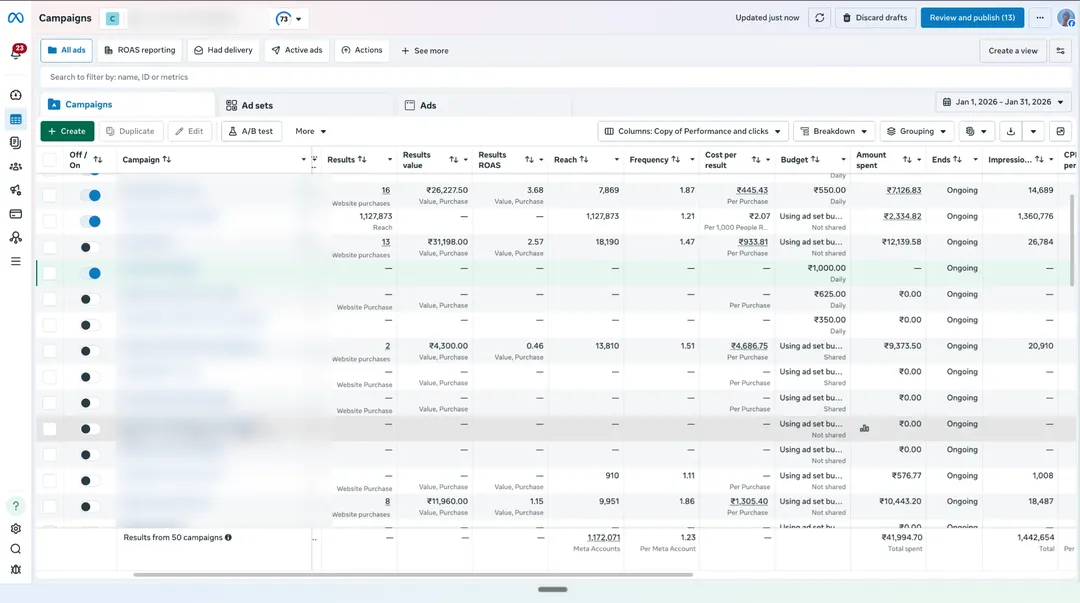Select Campaigns table icon in sidebar

coord(16,119)
